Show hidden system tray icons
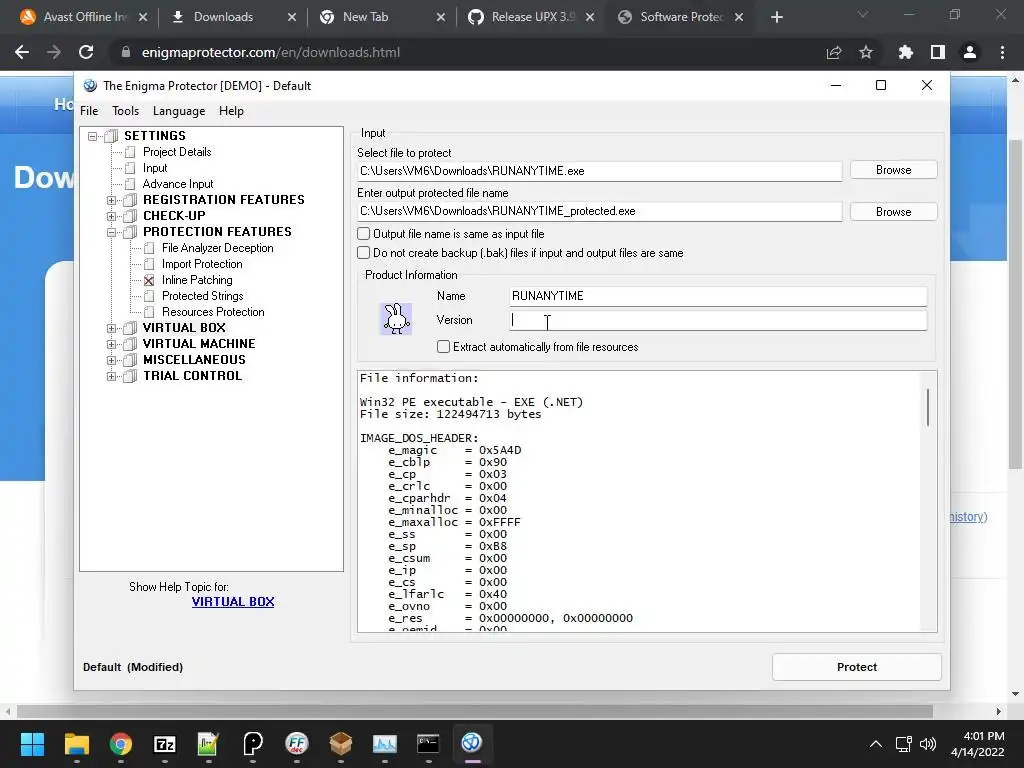 click(x=876, y=744)
